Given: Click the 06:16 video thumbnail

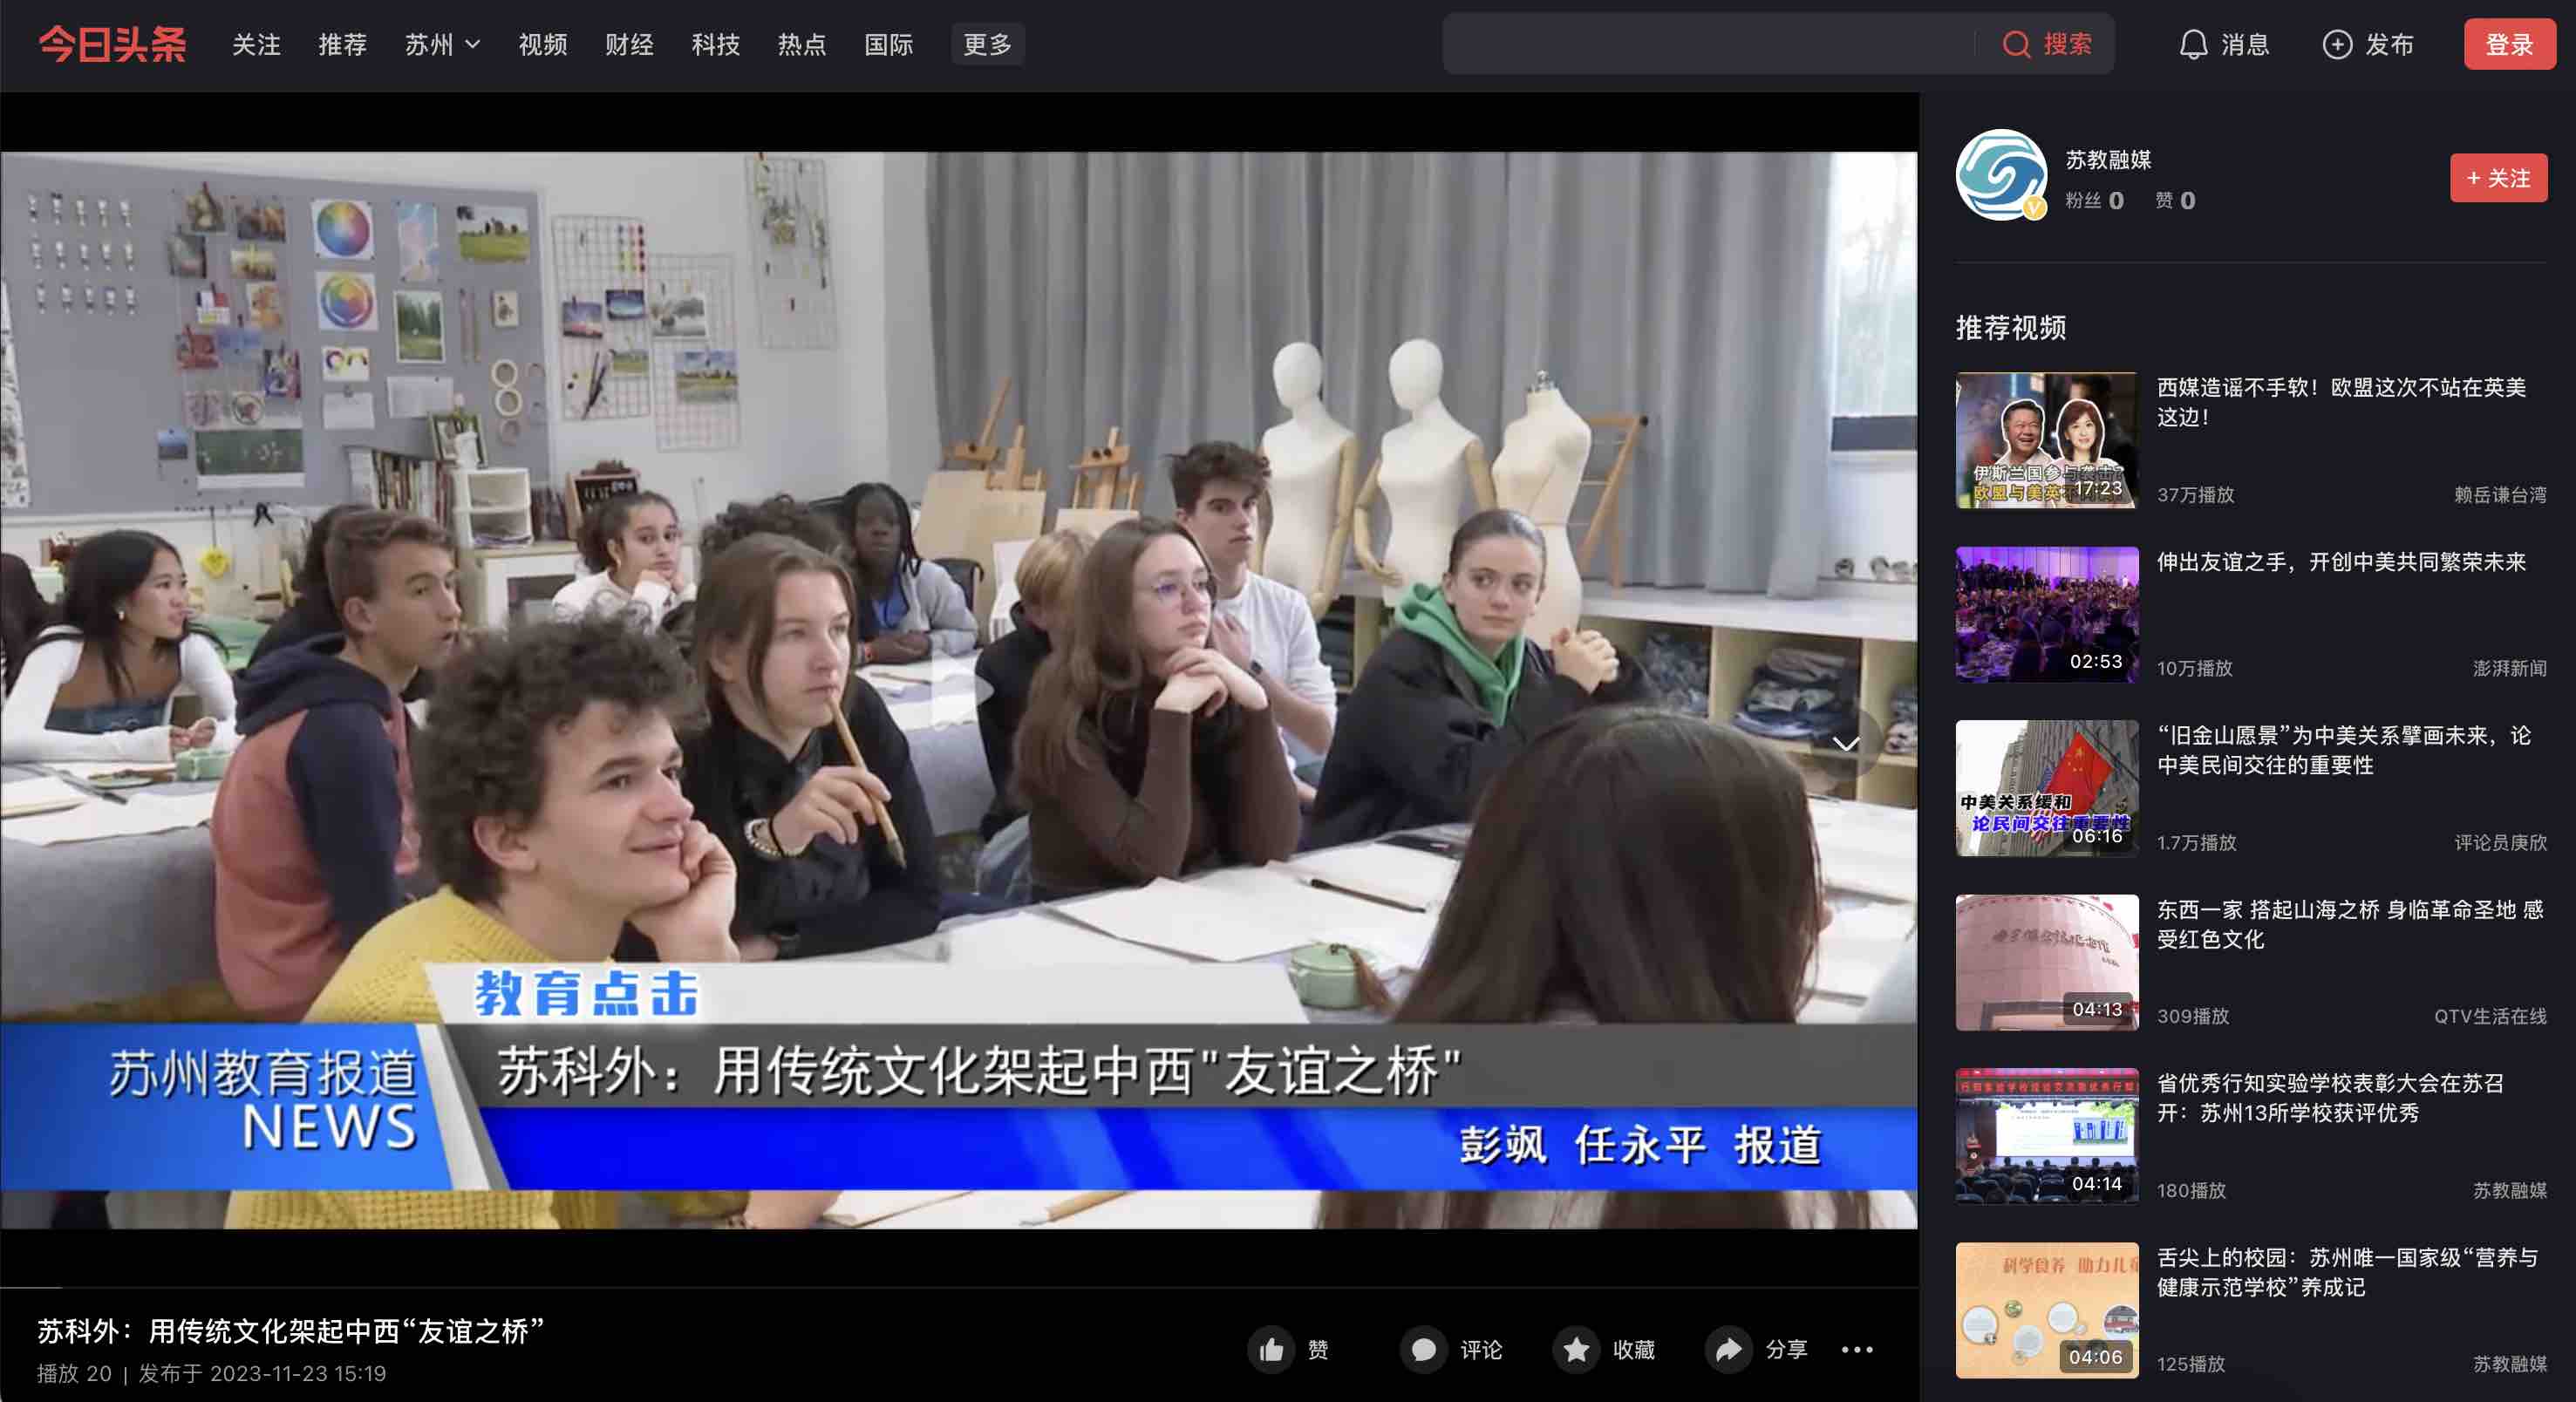Looking at the screenshot, I should coord(2047,788).
